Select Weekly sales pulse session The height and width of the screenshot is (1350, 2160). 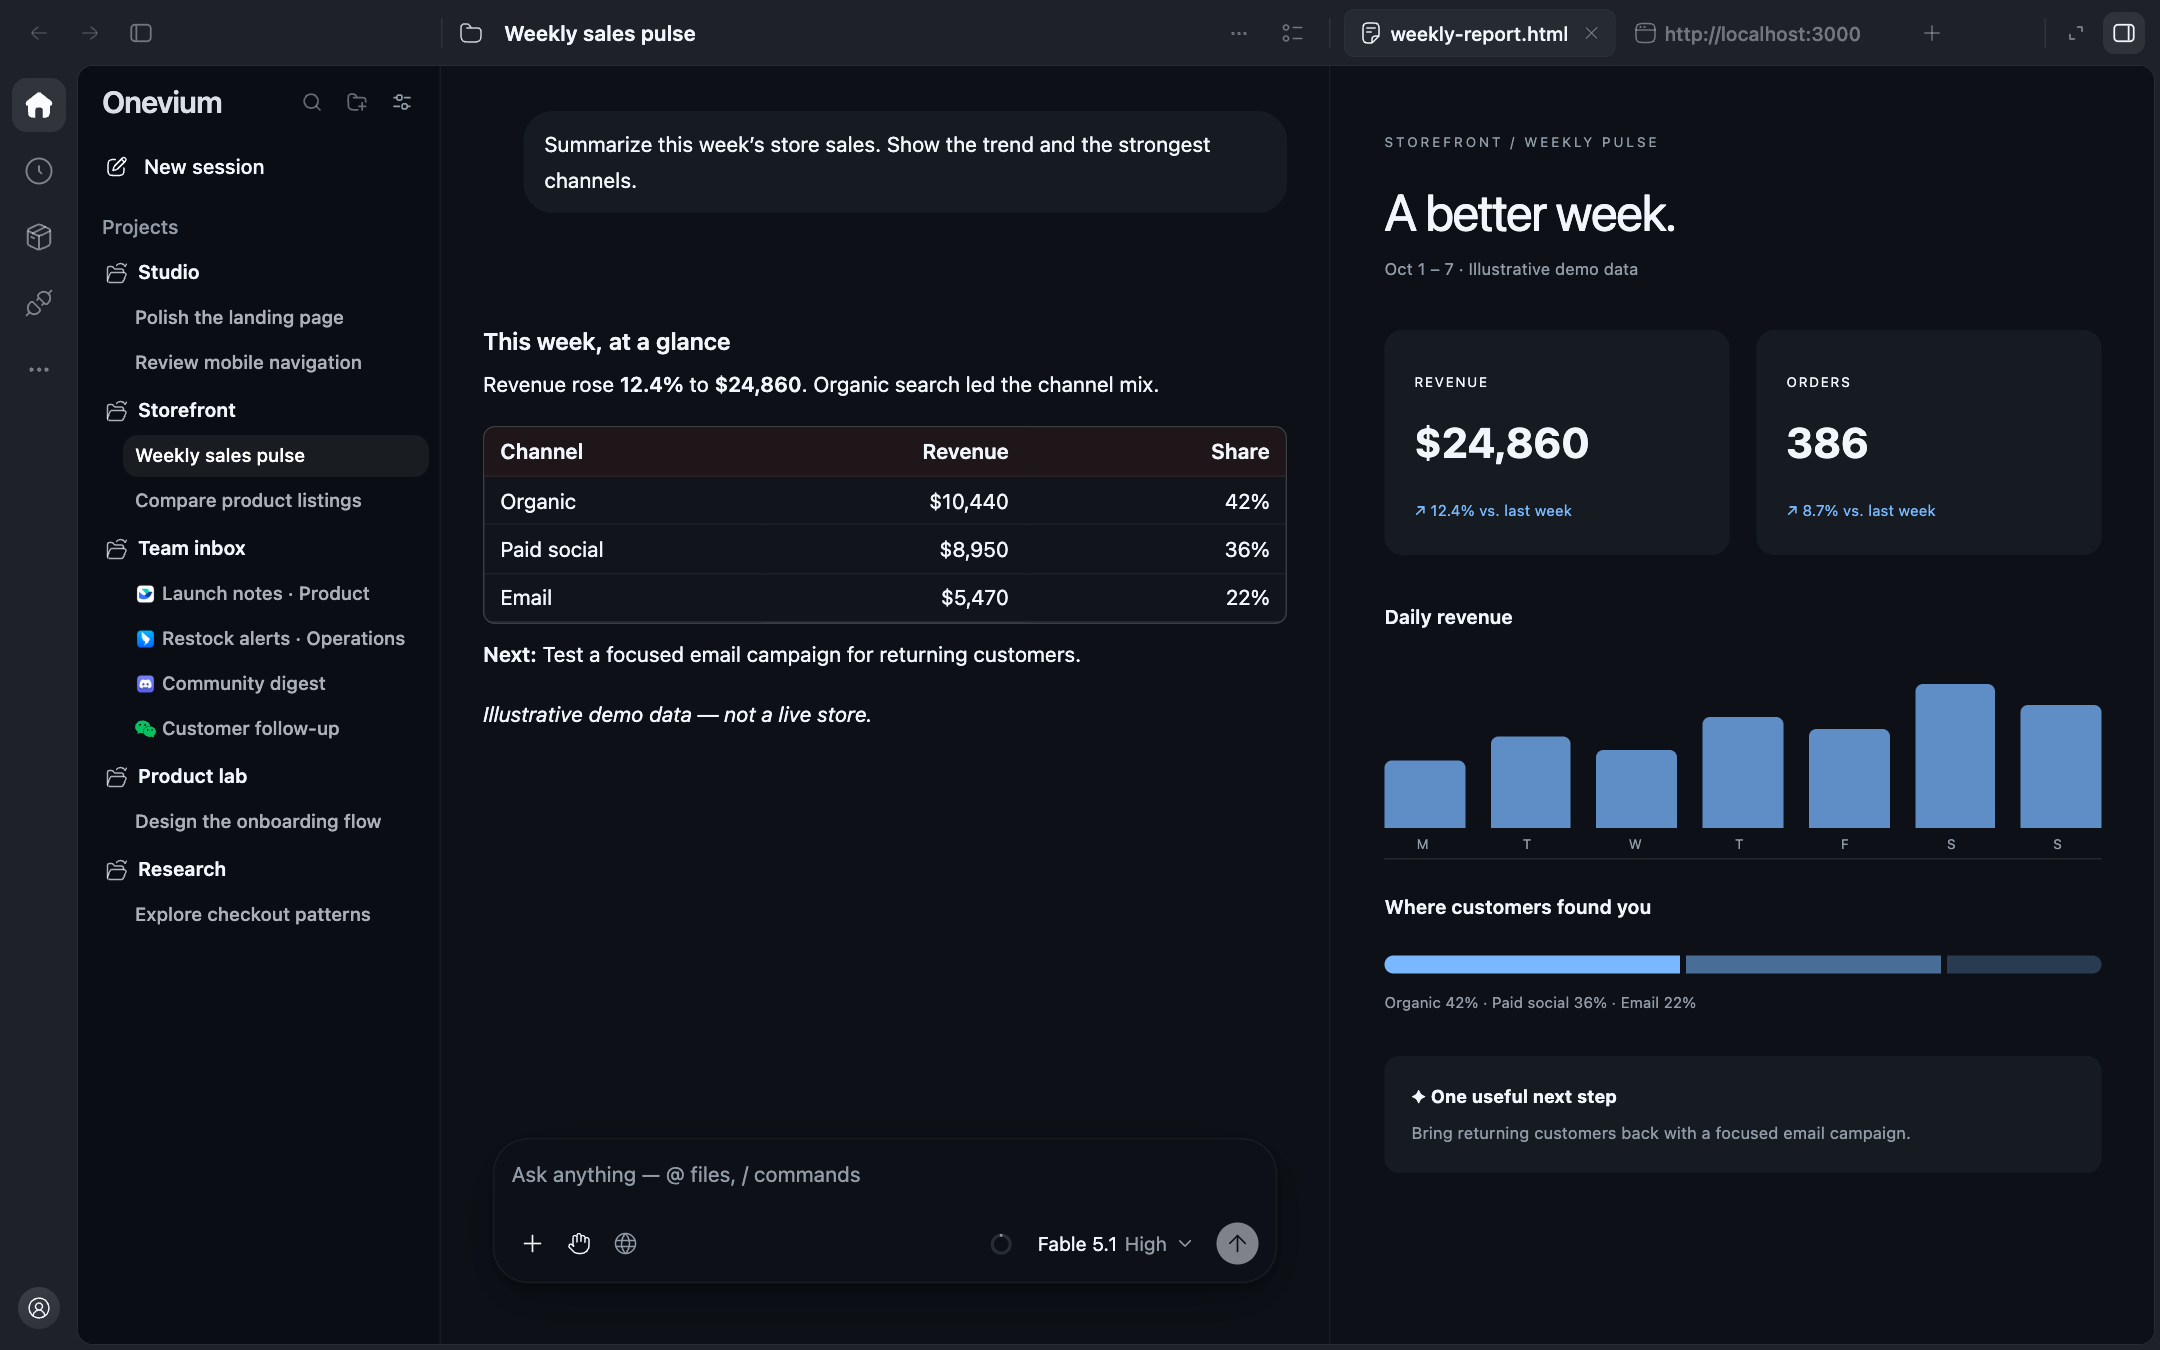coord(275,455)
